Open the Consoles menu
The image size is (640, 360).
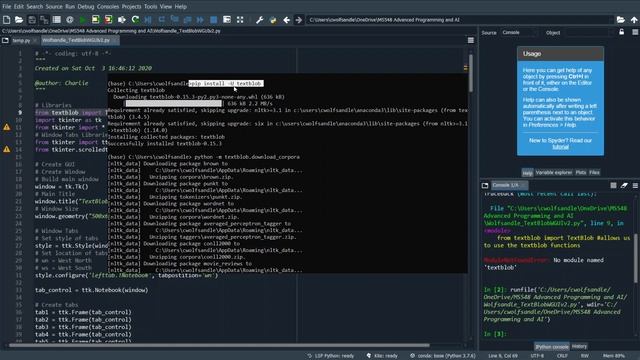tap(108, 7)
